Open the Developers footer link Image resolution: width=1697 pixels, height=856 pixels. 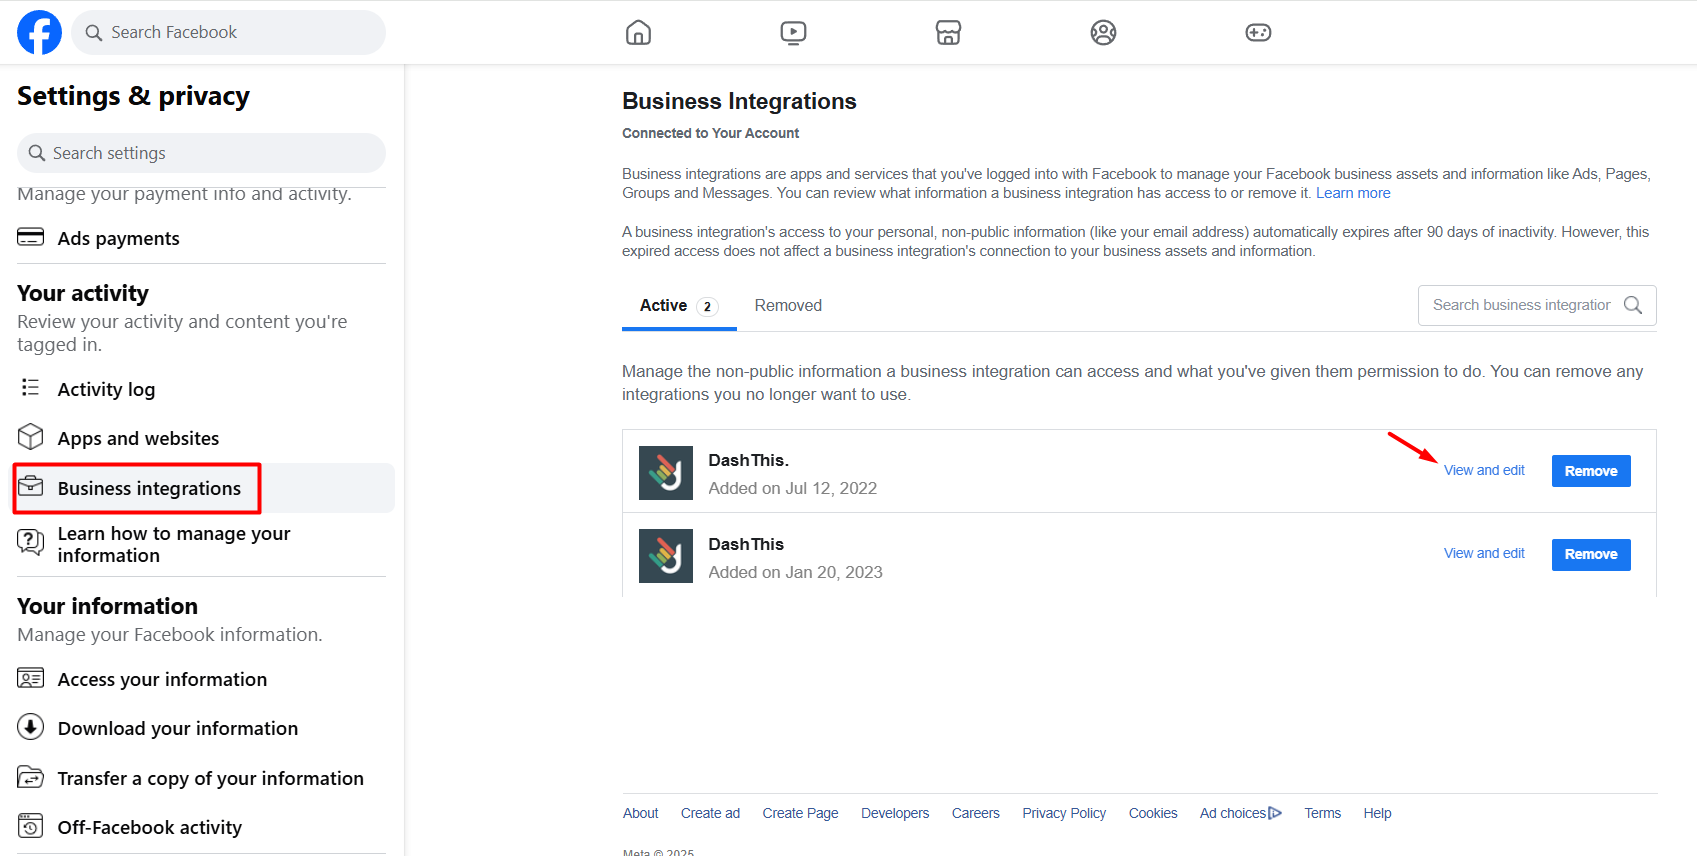895,813
